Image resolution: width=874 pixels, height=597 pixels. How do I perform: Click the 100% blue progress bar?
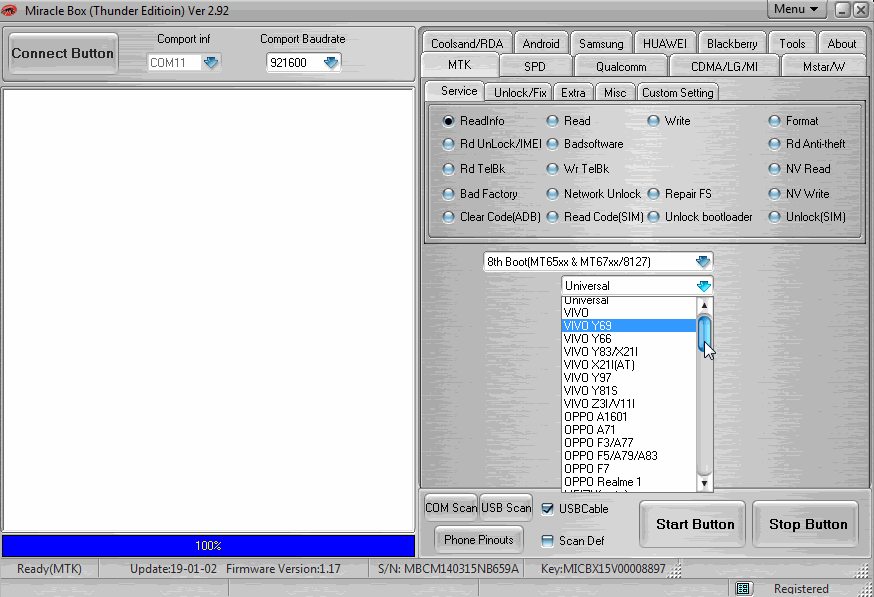click(208, 546)
